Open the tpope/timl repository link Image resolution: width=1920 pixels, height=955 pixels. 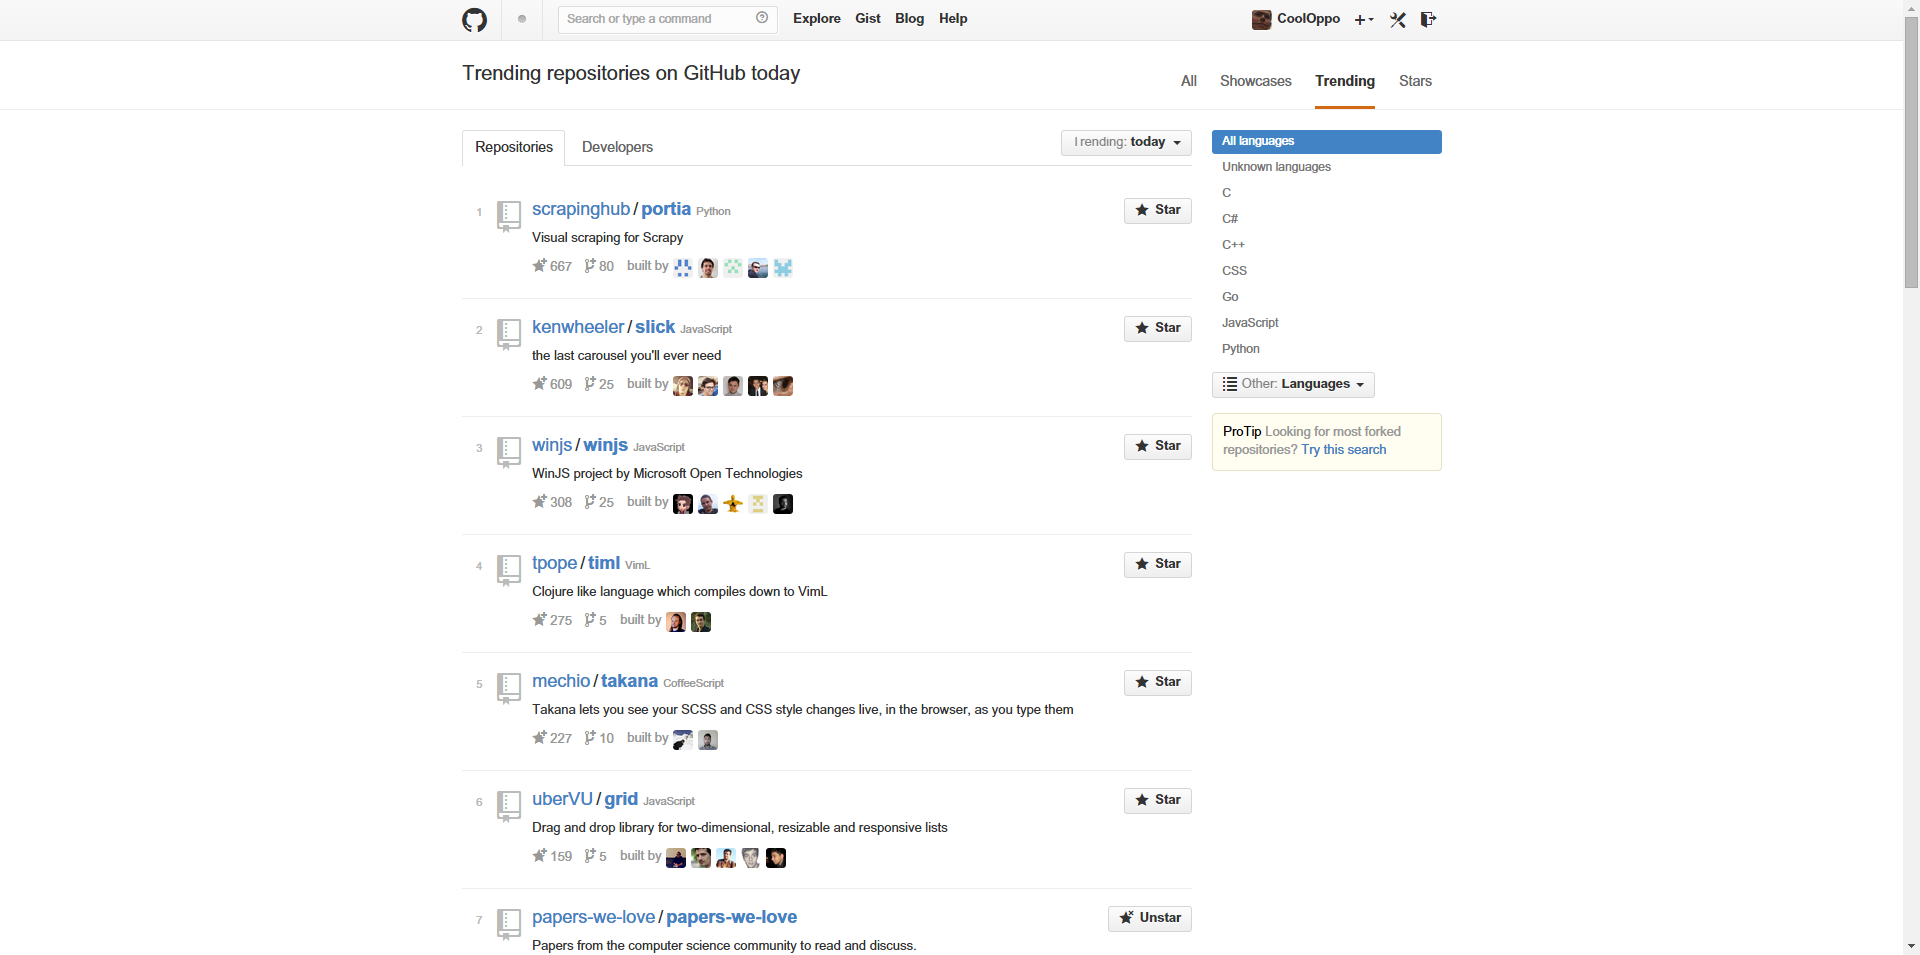(x=576, y=563)
